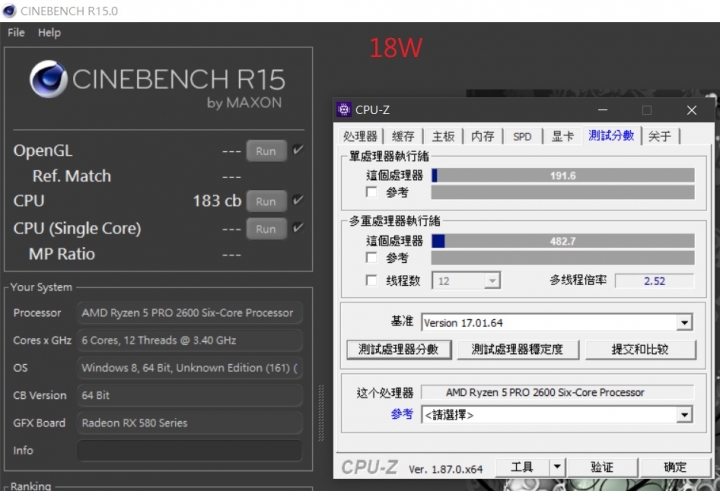
Task: Switch to the 缓存 cache tab
Action: pyautogui.click(x=403, y=136)
